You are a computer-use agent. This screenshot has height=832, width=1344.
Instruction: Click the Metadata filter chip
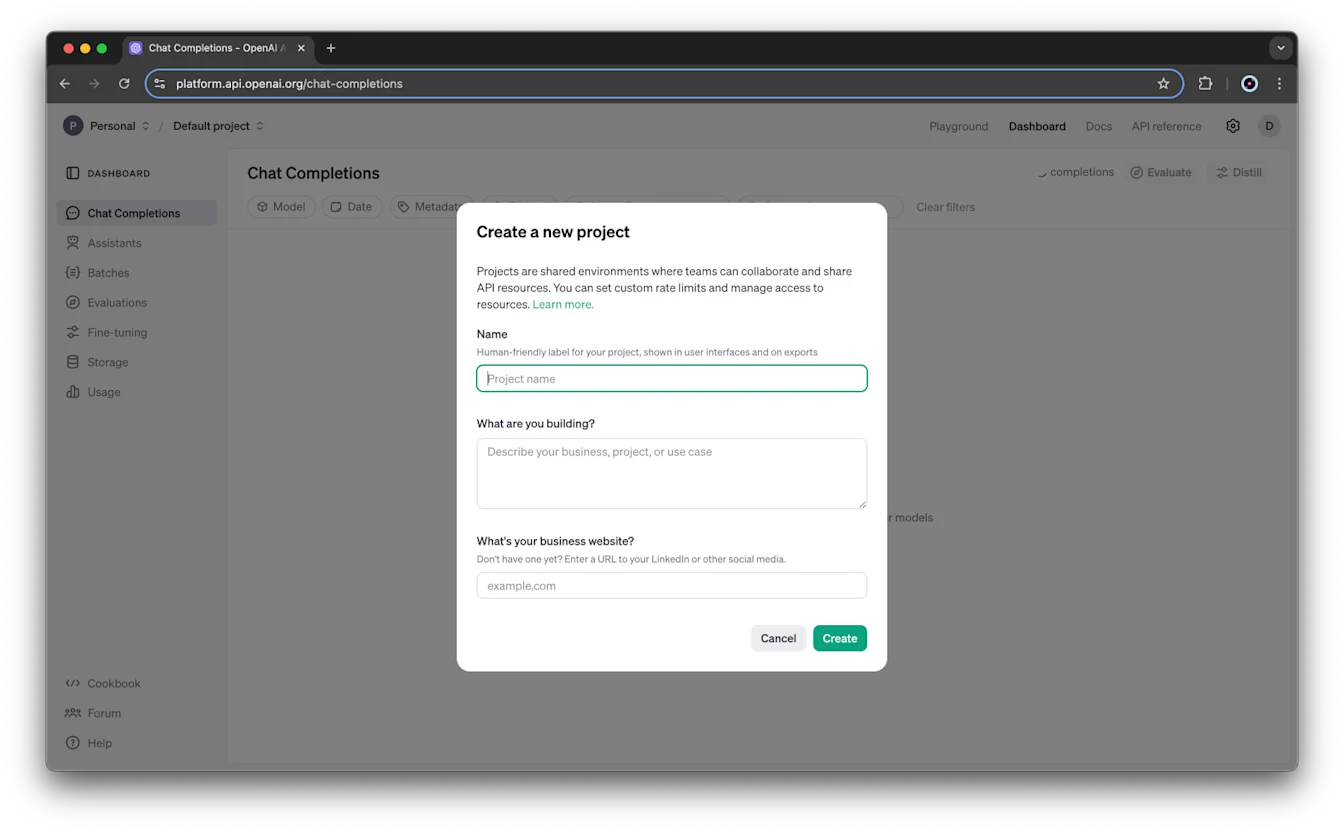(428, 207)
